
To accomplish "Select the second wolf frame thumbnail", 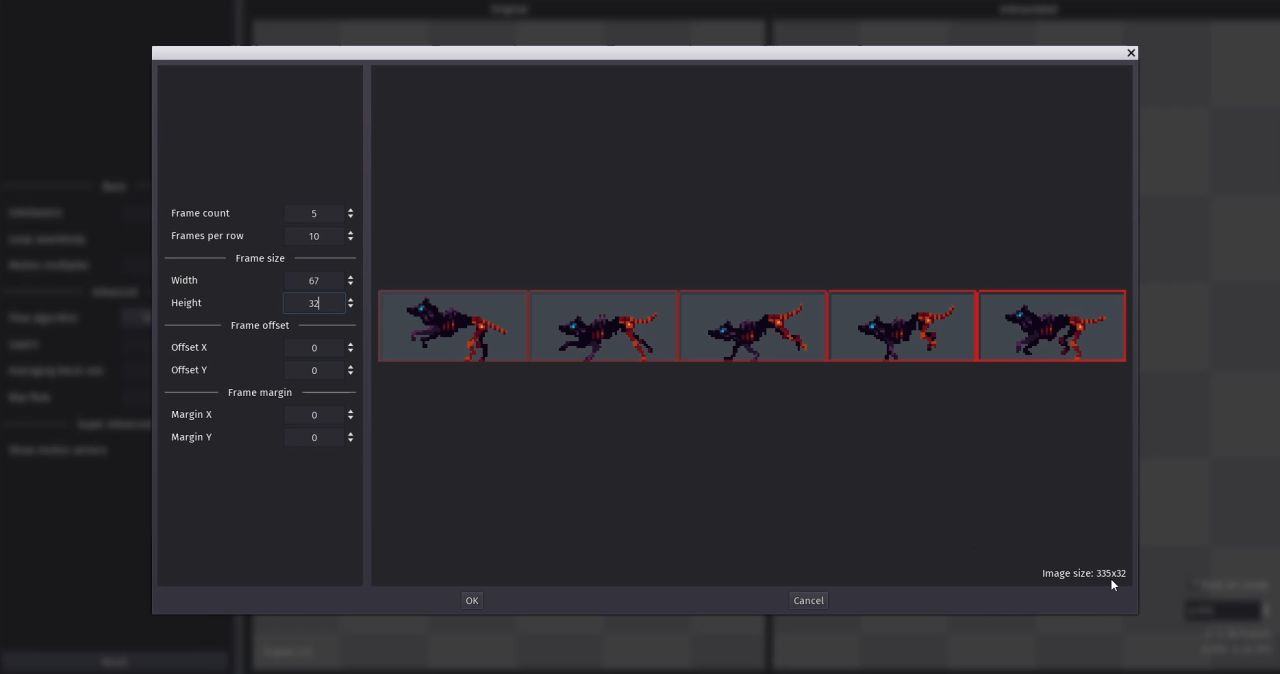I will click(x=603, y=326).
